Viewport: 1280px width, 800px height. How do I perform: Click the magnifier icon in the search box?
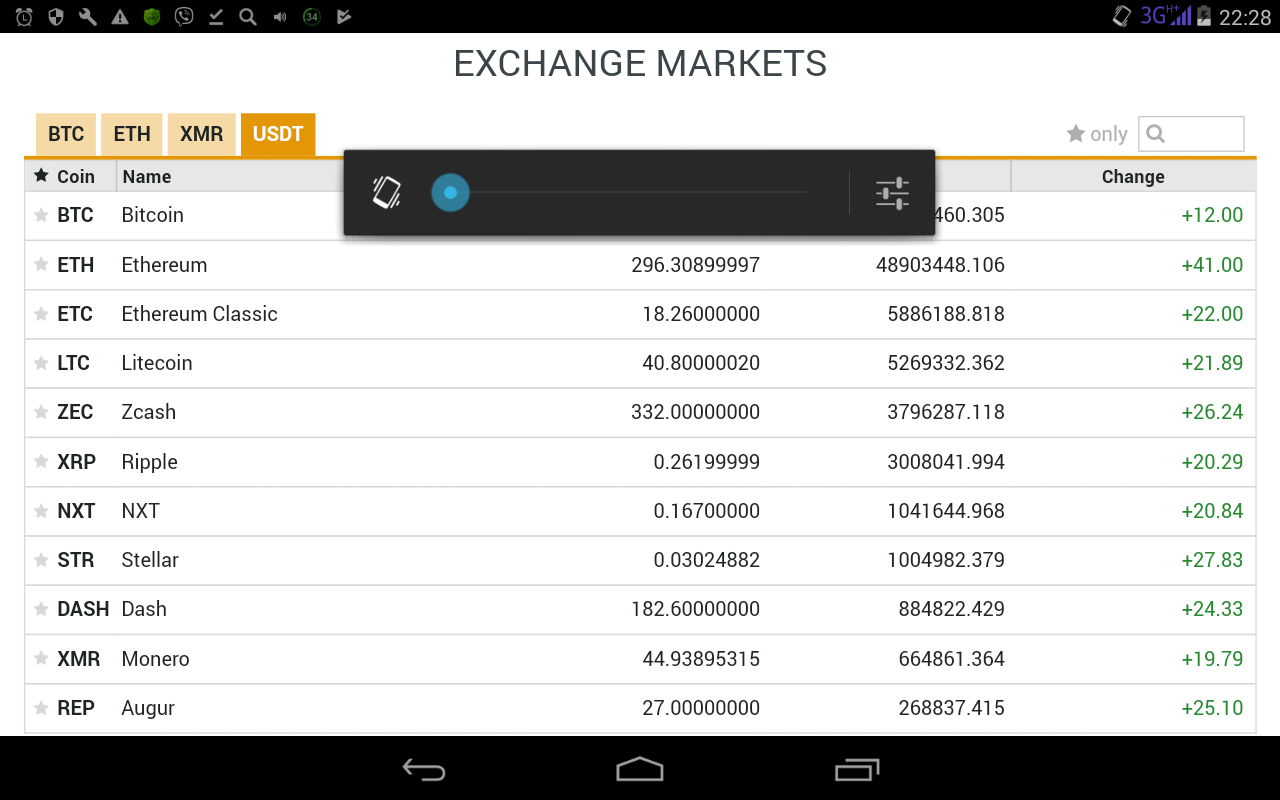click(1156, 134)
